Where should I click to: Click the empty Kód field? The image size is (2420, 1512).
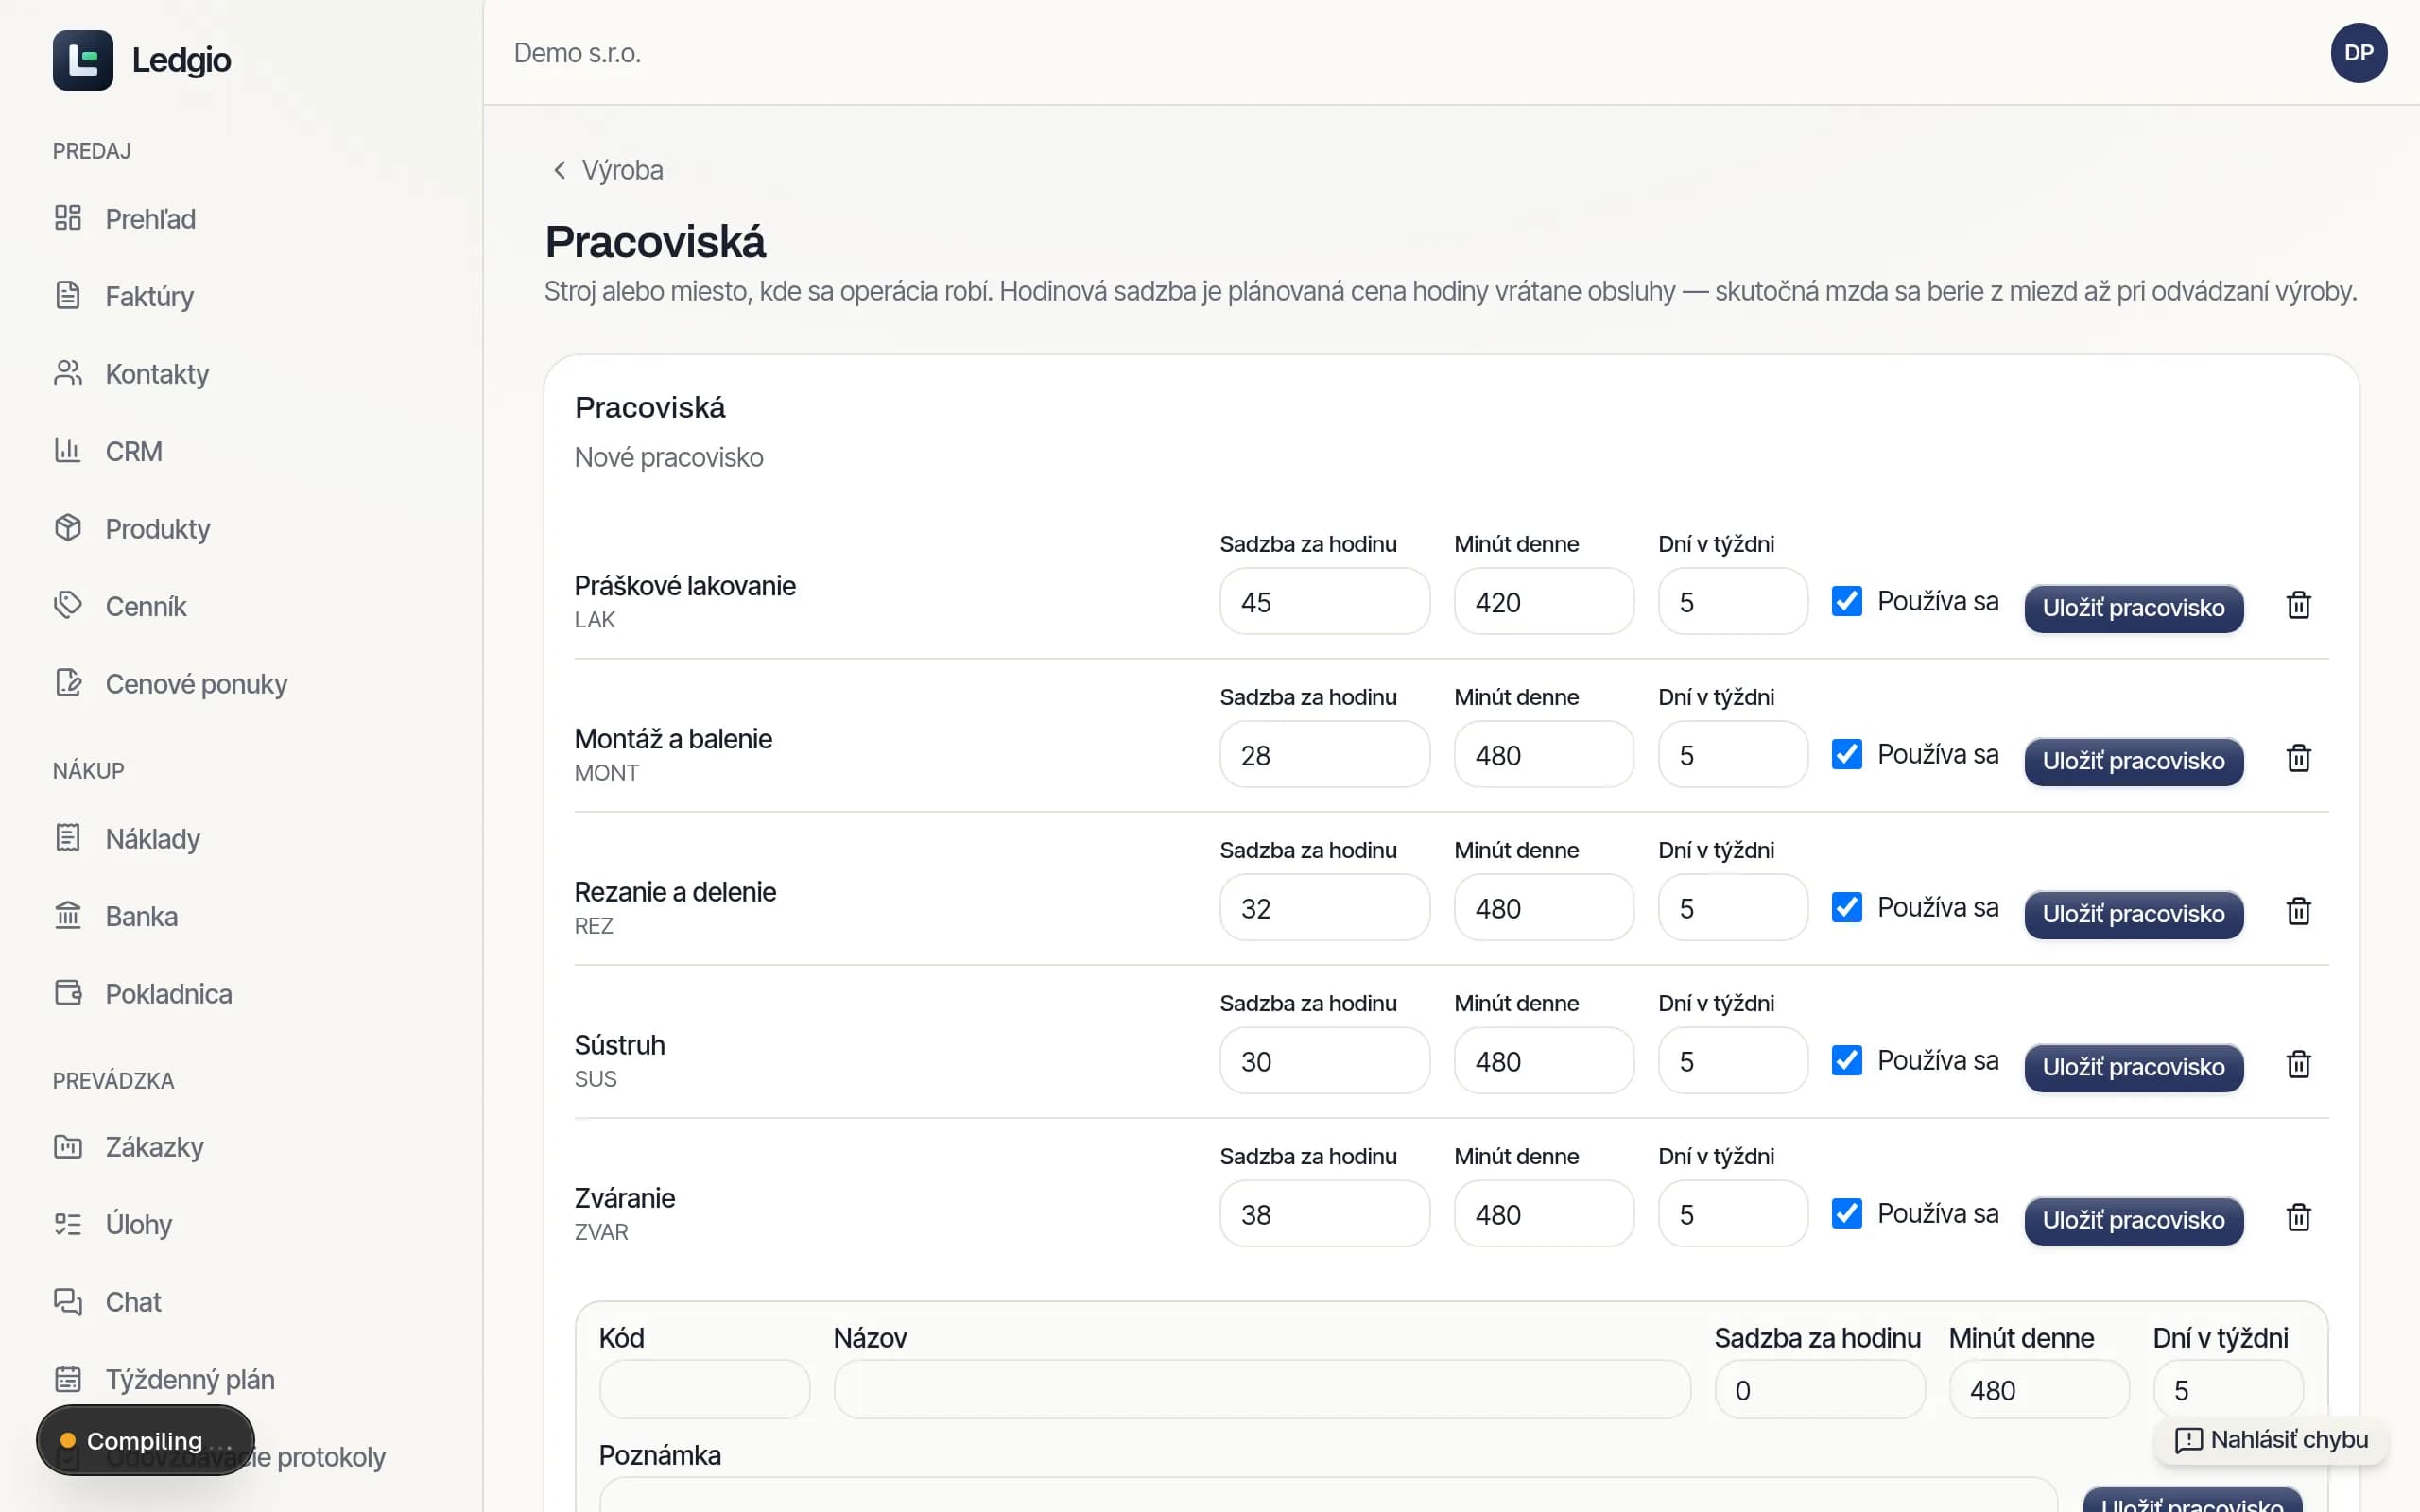tap(704, 1389)
